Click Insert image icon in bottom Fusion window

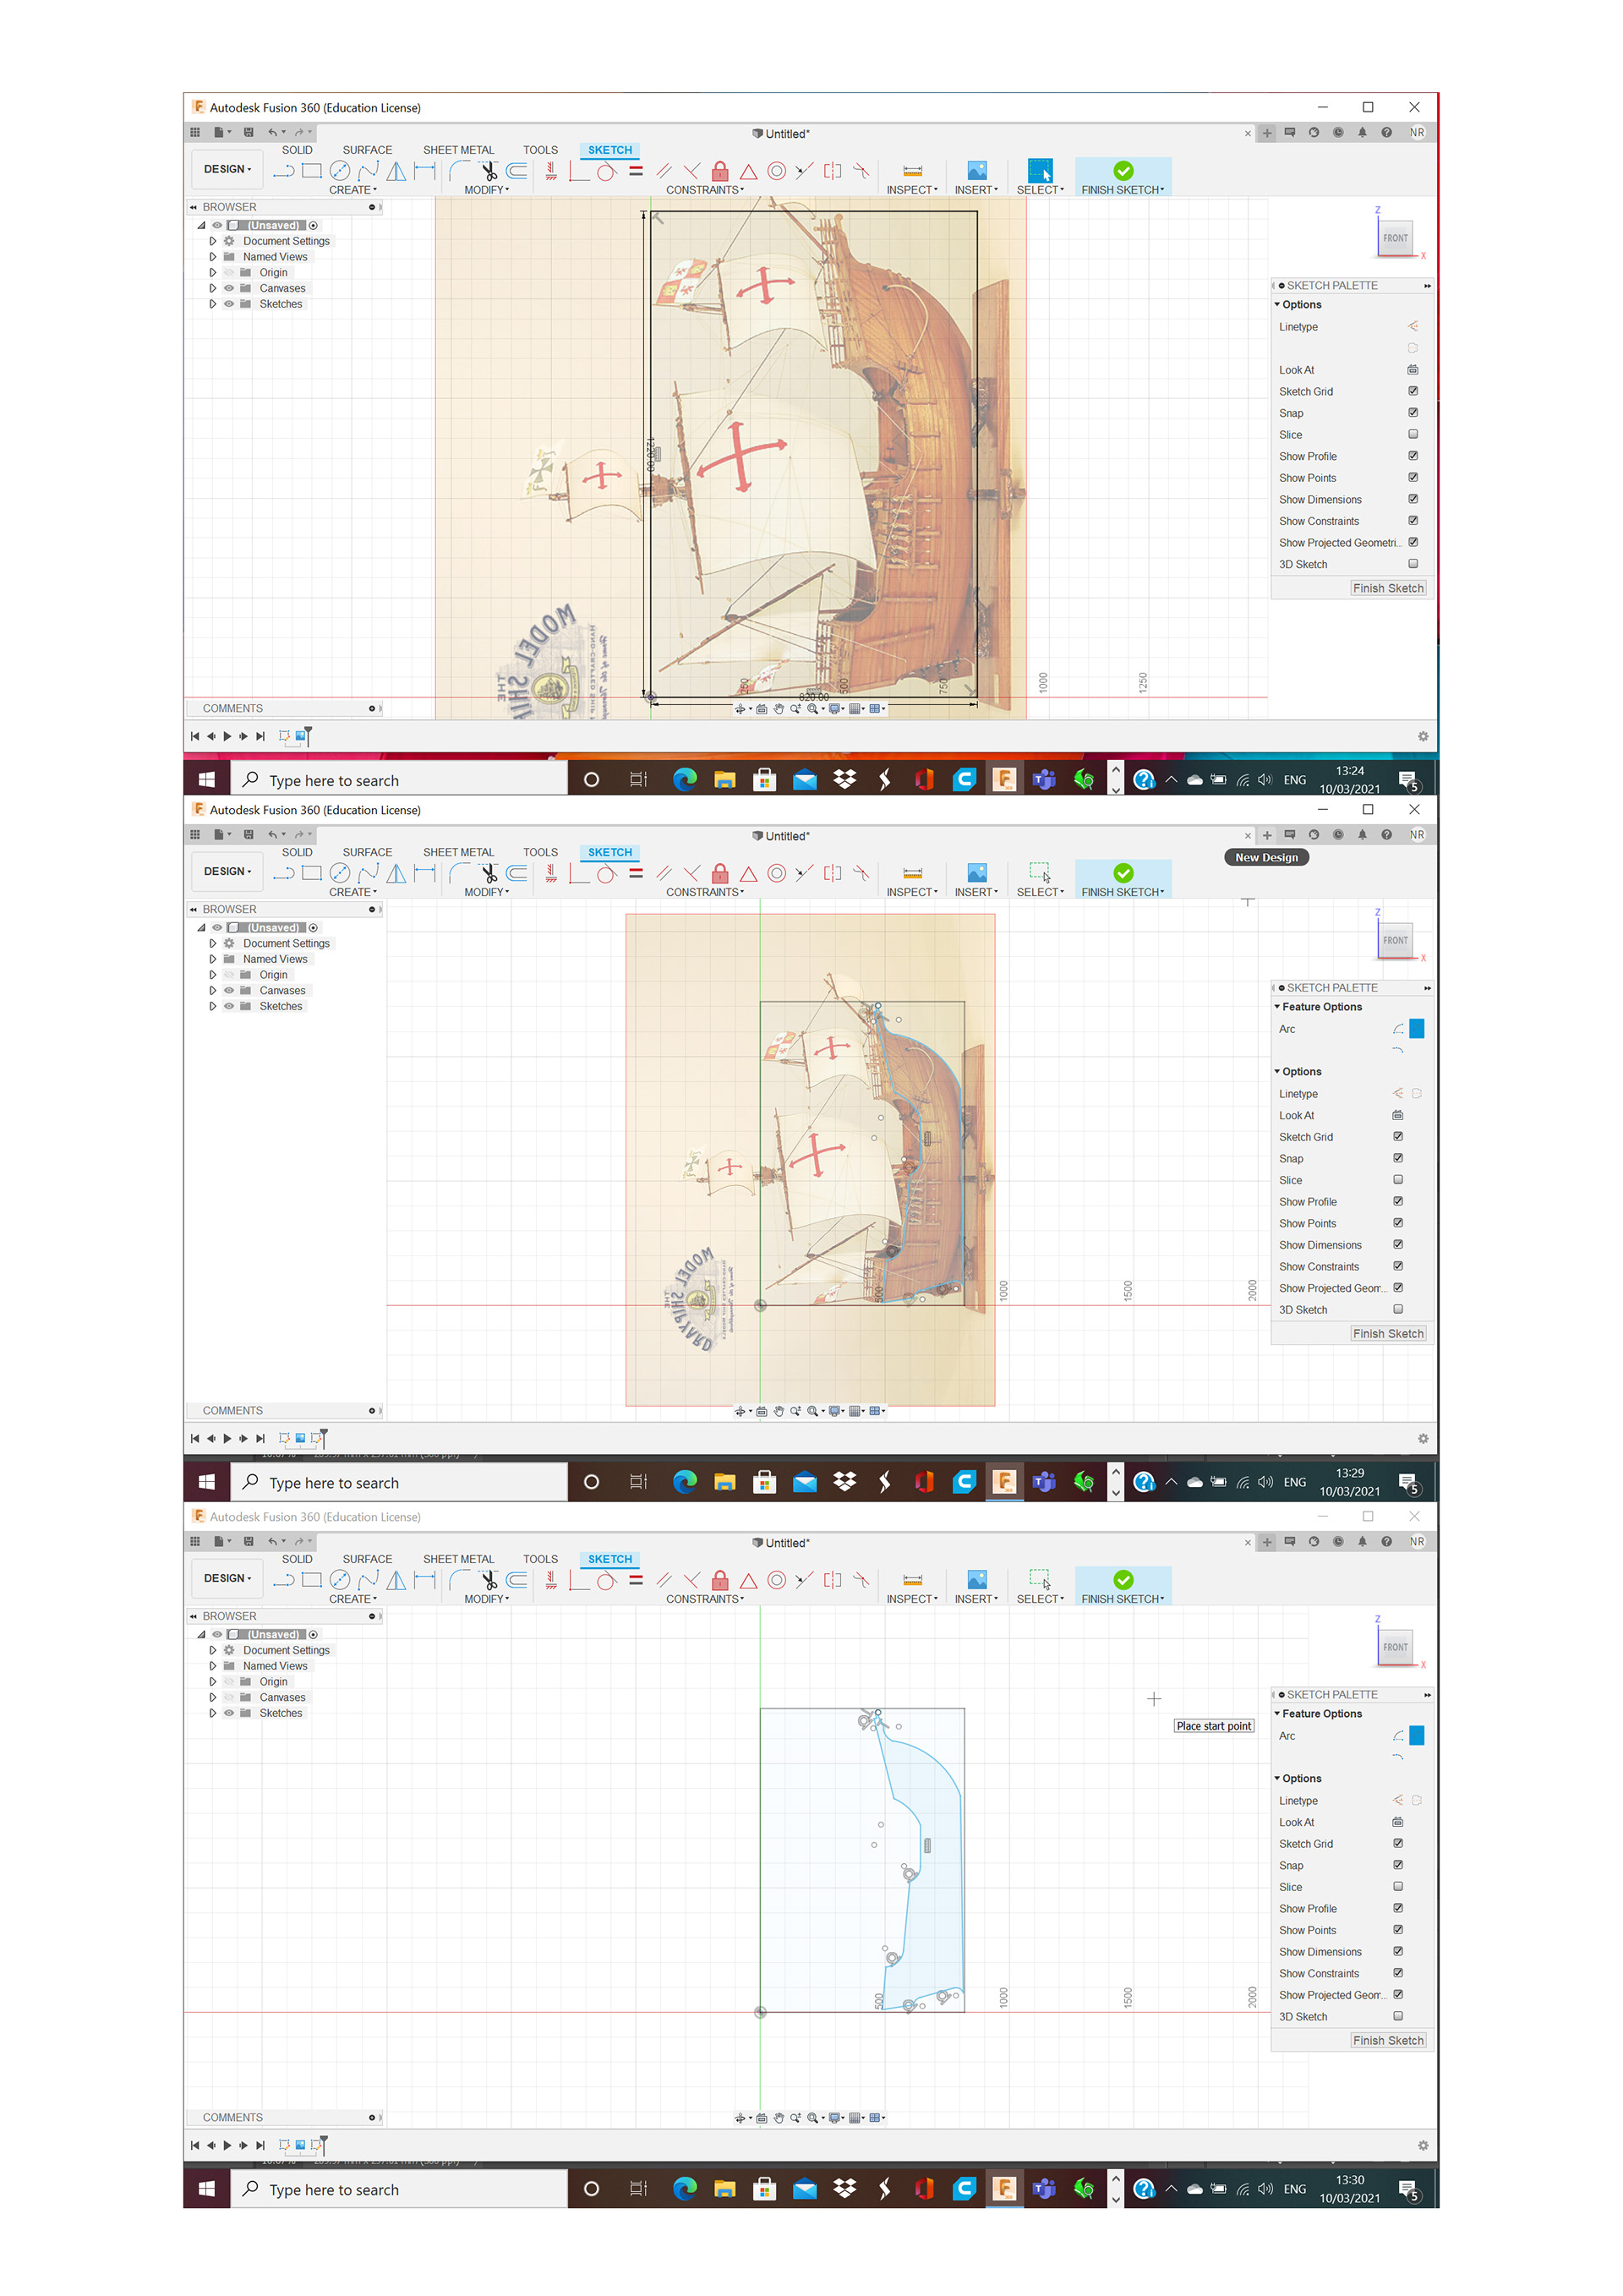pyautogui.click(x=977, y=1580)
